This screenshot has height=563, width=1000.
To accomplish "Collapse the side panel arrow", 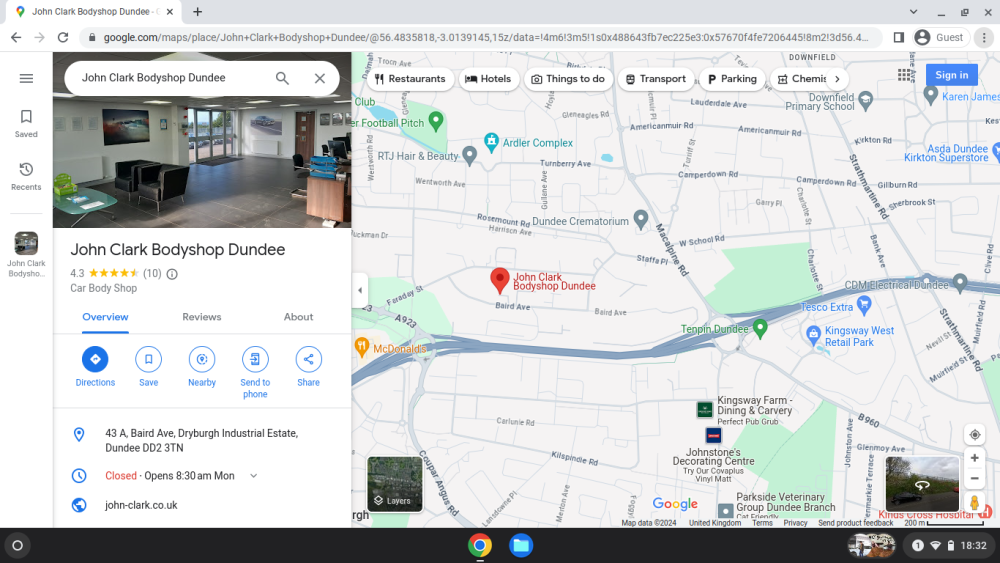I will tap(360, 290).
